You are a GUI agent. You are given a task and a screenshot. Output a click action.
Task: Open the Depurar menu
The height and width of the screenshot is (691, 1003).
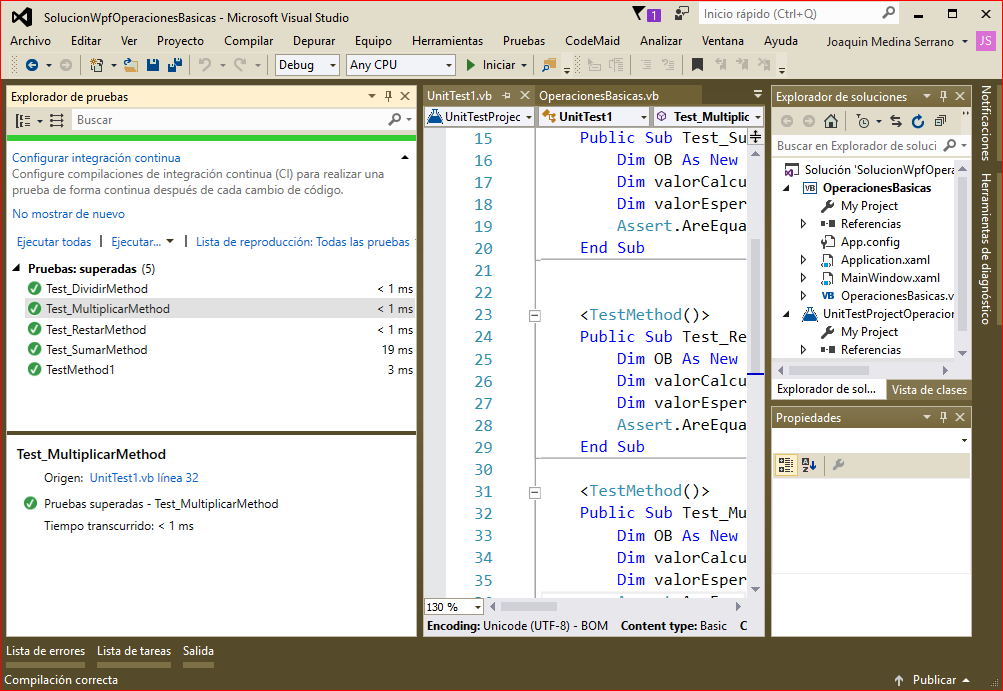click(313, 41)
